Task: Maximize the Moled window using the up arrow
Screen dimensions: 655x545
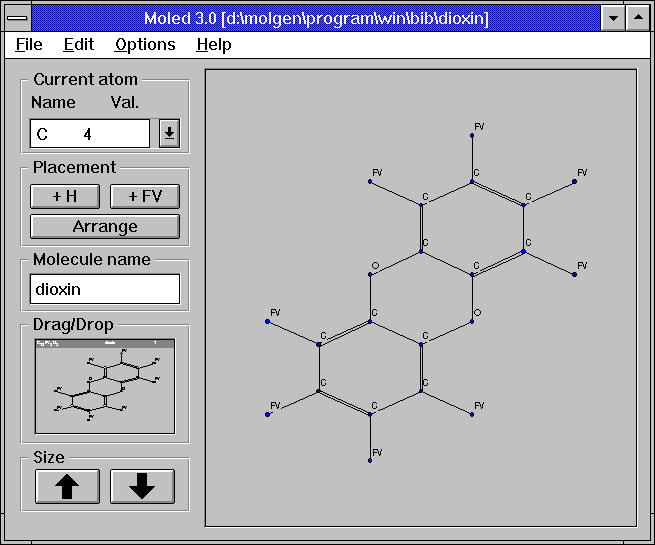Action: click(638, 18)
